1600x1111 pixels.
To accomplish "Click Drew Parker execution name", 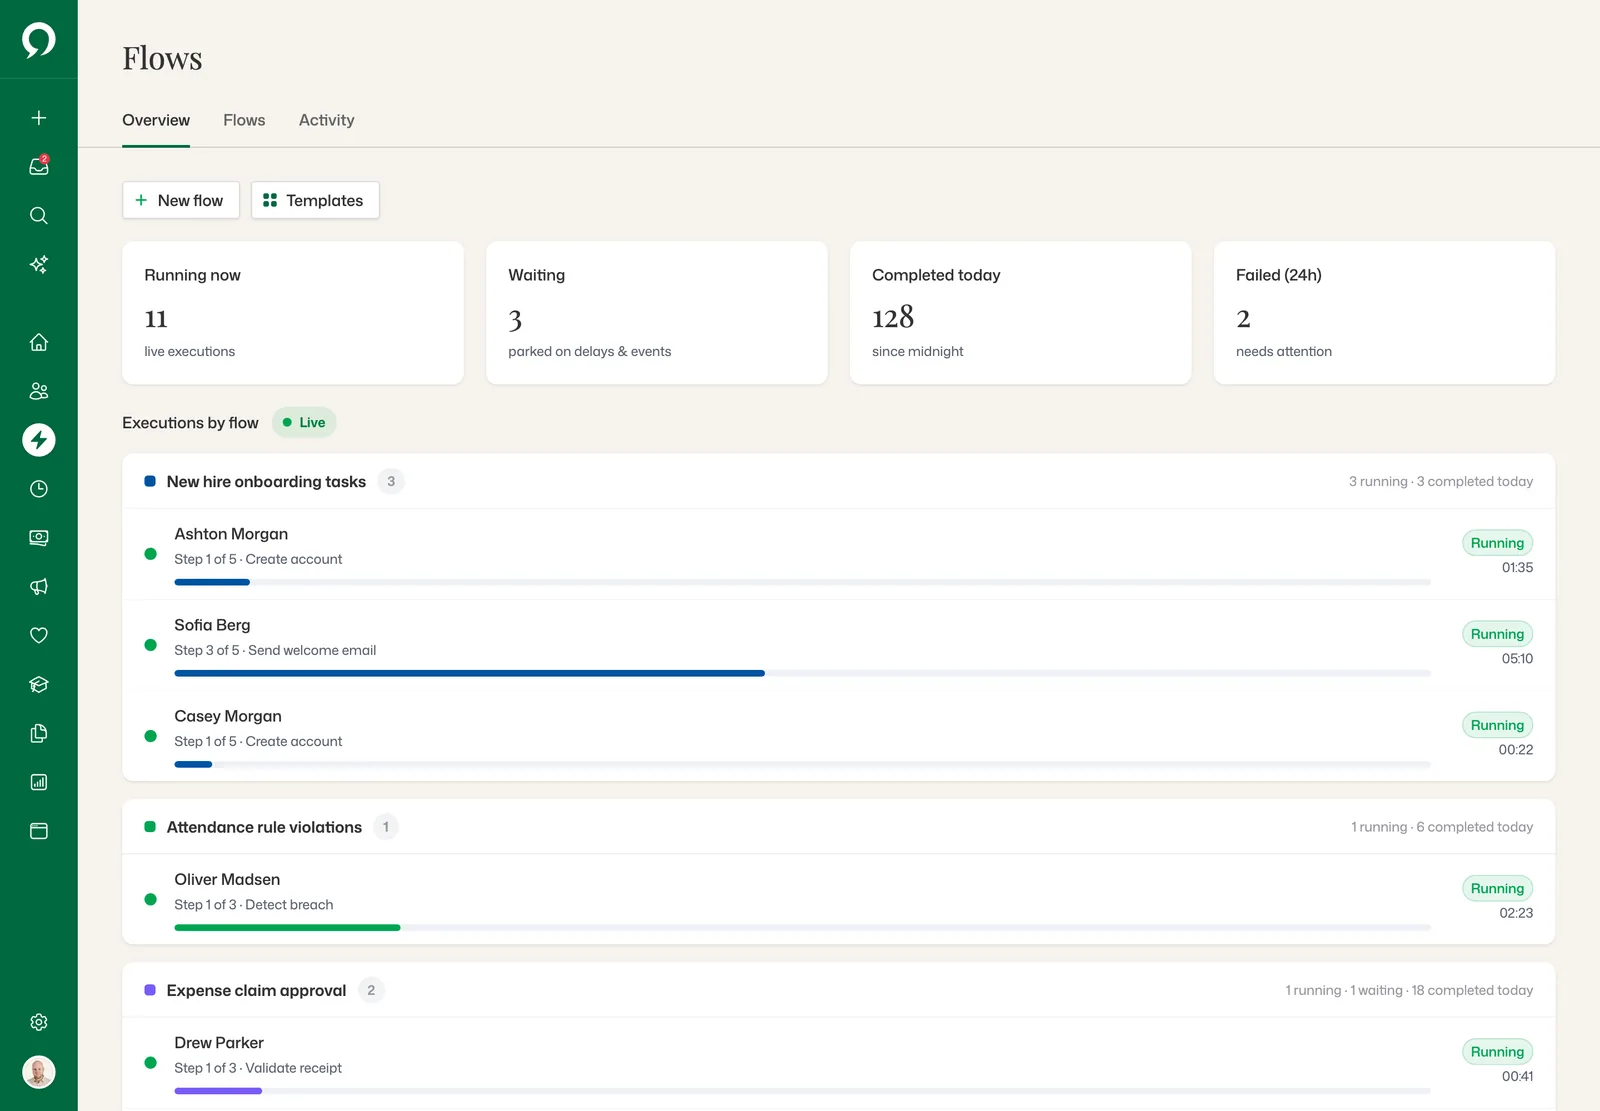I will click(219, 1043).
